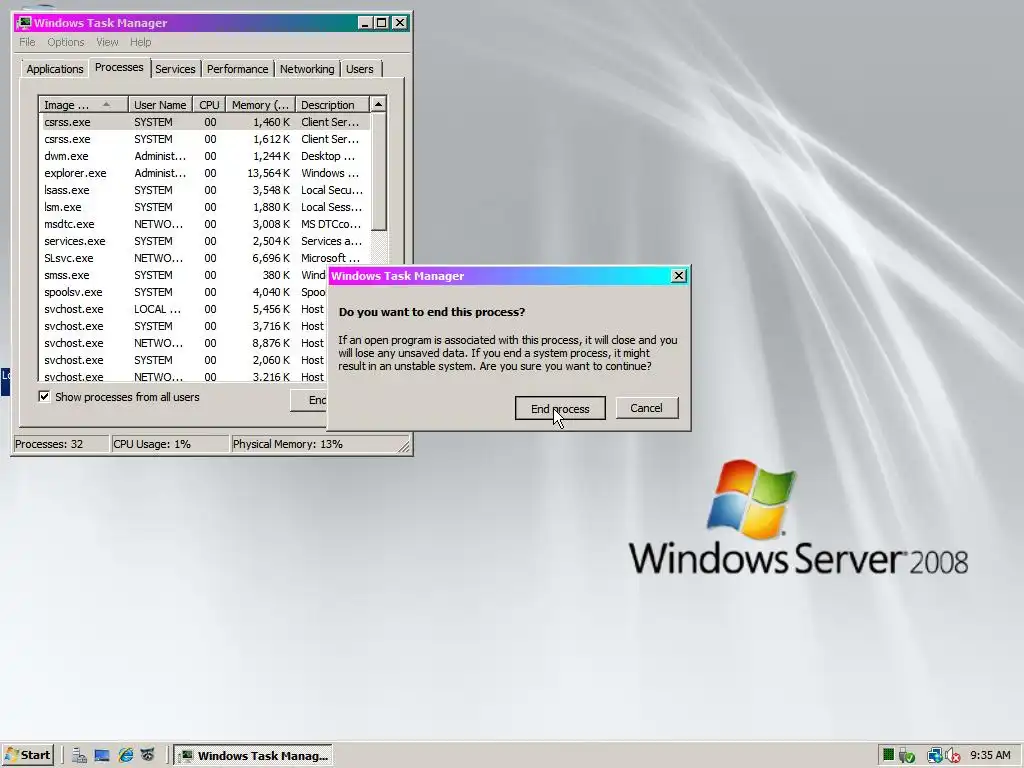The height and width of the screenshot is (768, 1024).
Task: Open the Help menu
Action: click(140, 42)
